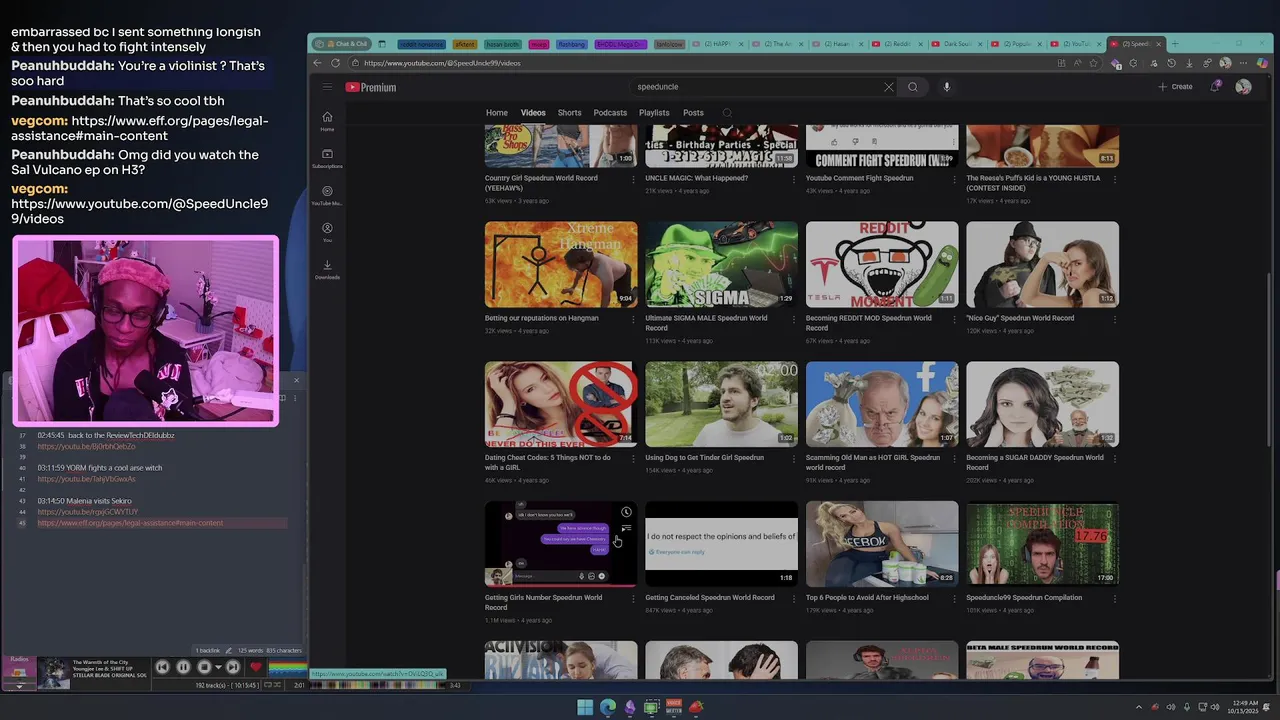
Task: Open options for Country Girl Speedrun video
Action: pyautogui.click(x=633, y=179)
